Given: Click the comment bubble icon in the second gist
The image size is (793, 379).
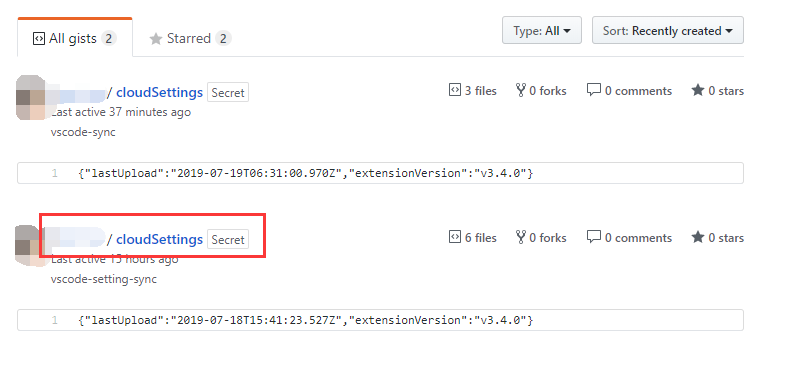Looking at the screenshot, I should tap(593, 237).
